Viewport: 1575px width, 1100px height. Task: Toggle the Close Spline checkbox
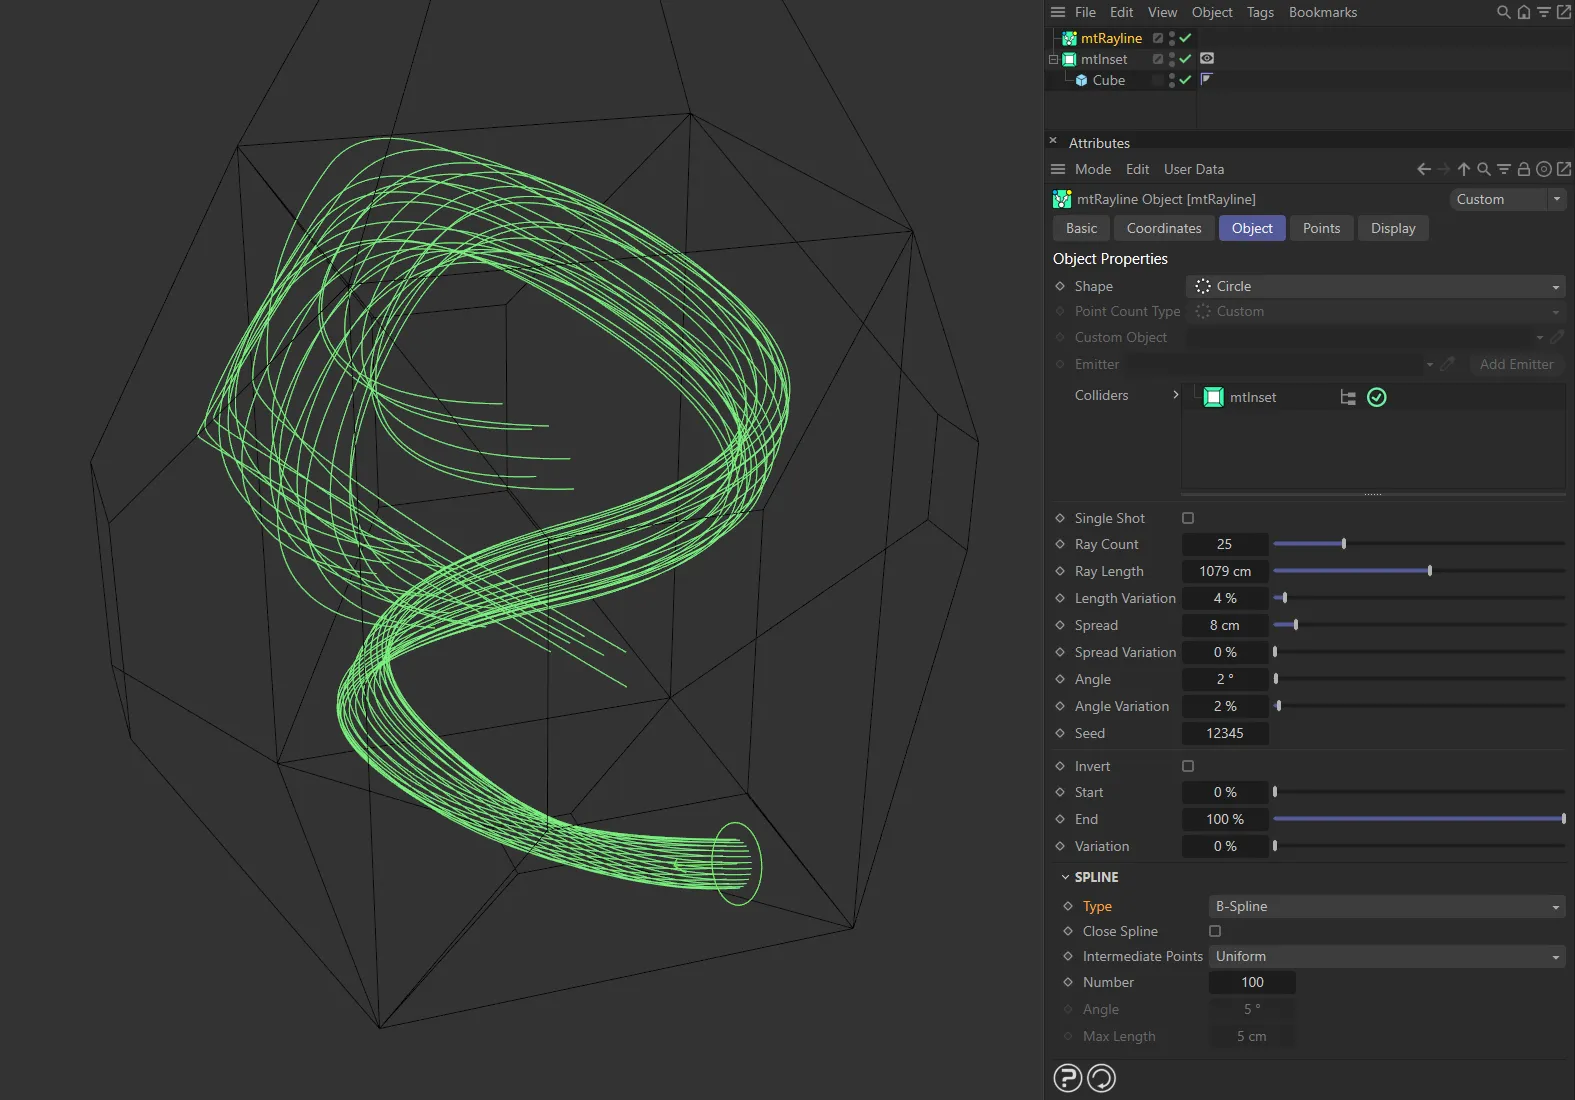[x=1215, y=931]
